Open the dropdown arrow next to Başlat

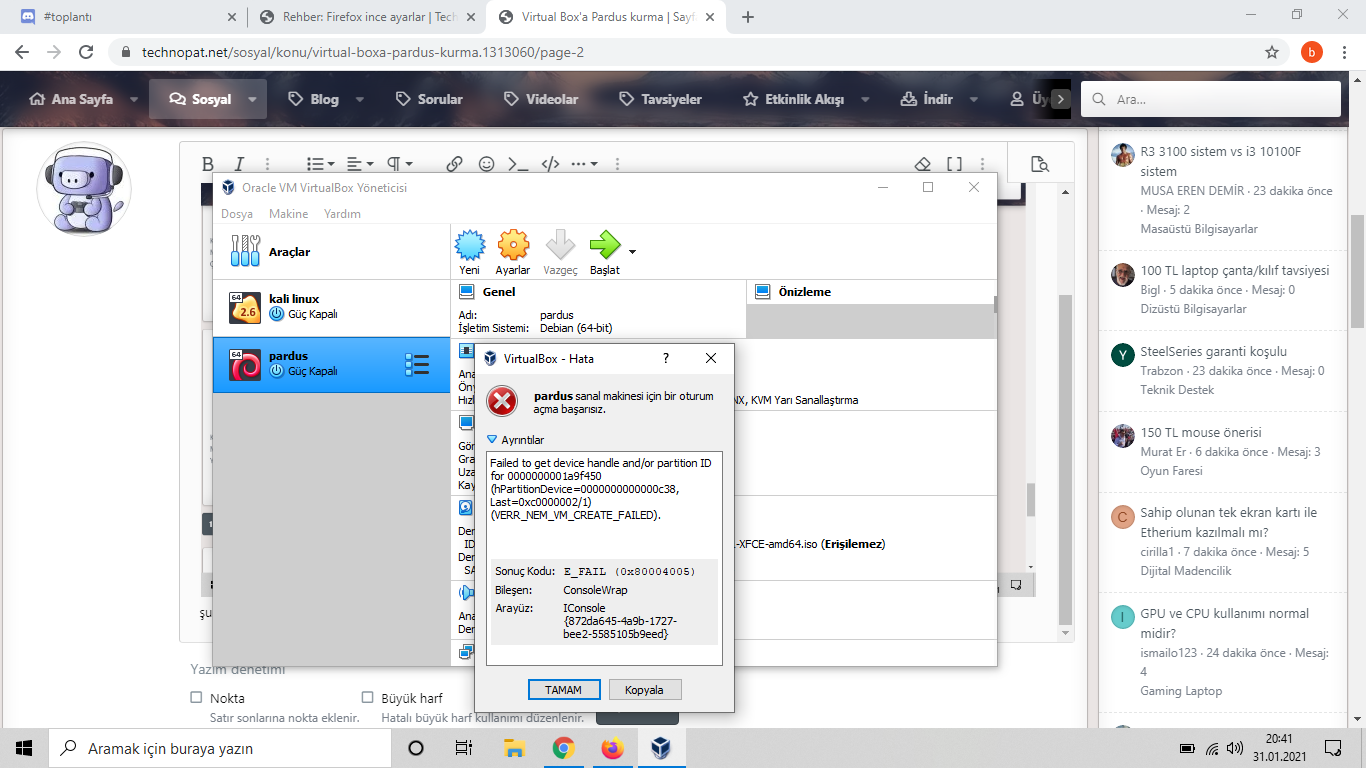coord(632,251)
